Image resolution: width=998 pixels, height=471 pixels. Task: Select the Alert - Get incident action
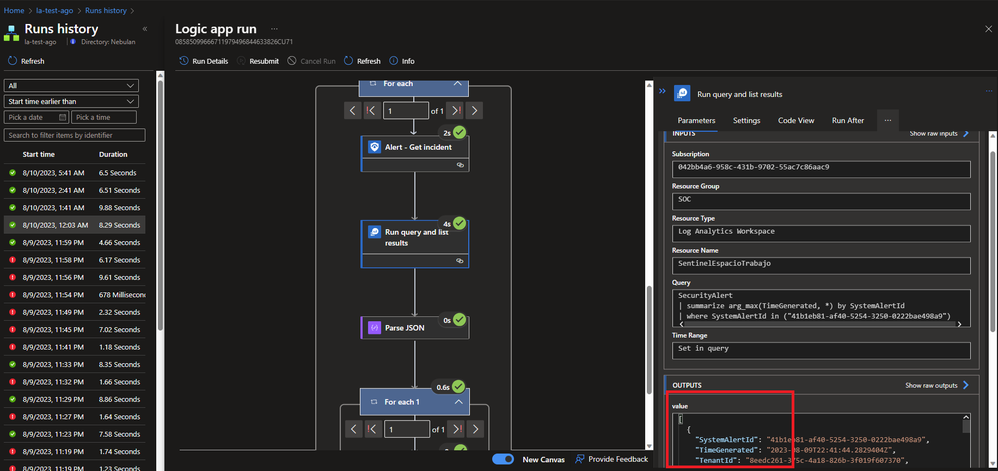point(414,153)
